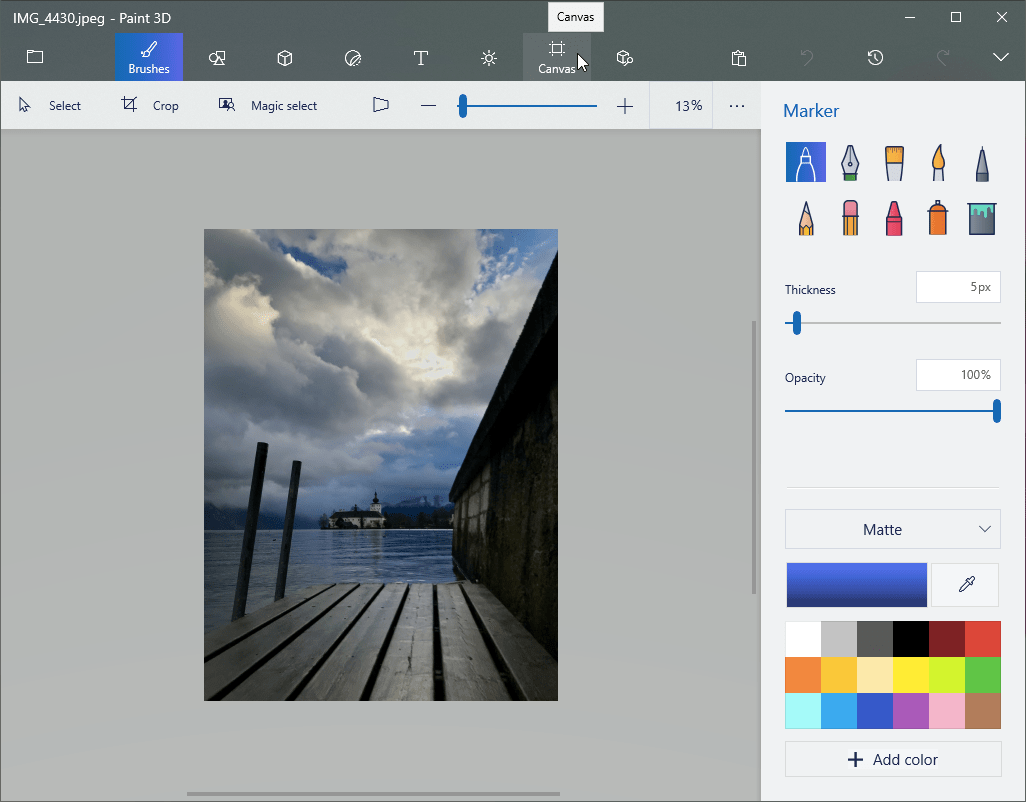
Task: Open the 3D library tab
Action: [625, 58]
